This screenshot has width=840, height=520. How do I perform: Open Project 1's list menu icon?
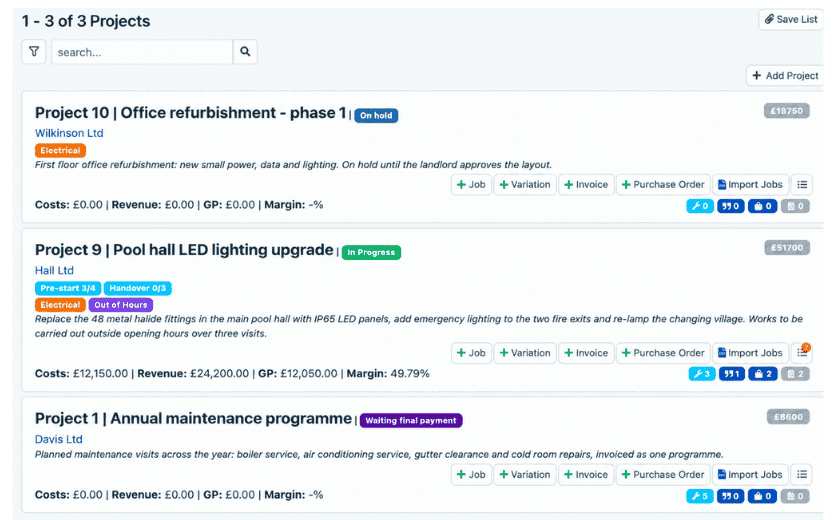click(802, 474)
